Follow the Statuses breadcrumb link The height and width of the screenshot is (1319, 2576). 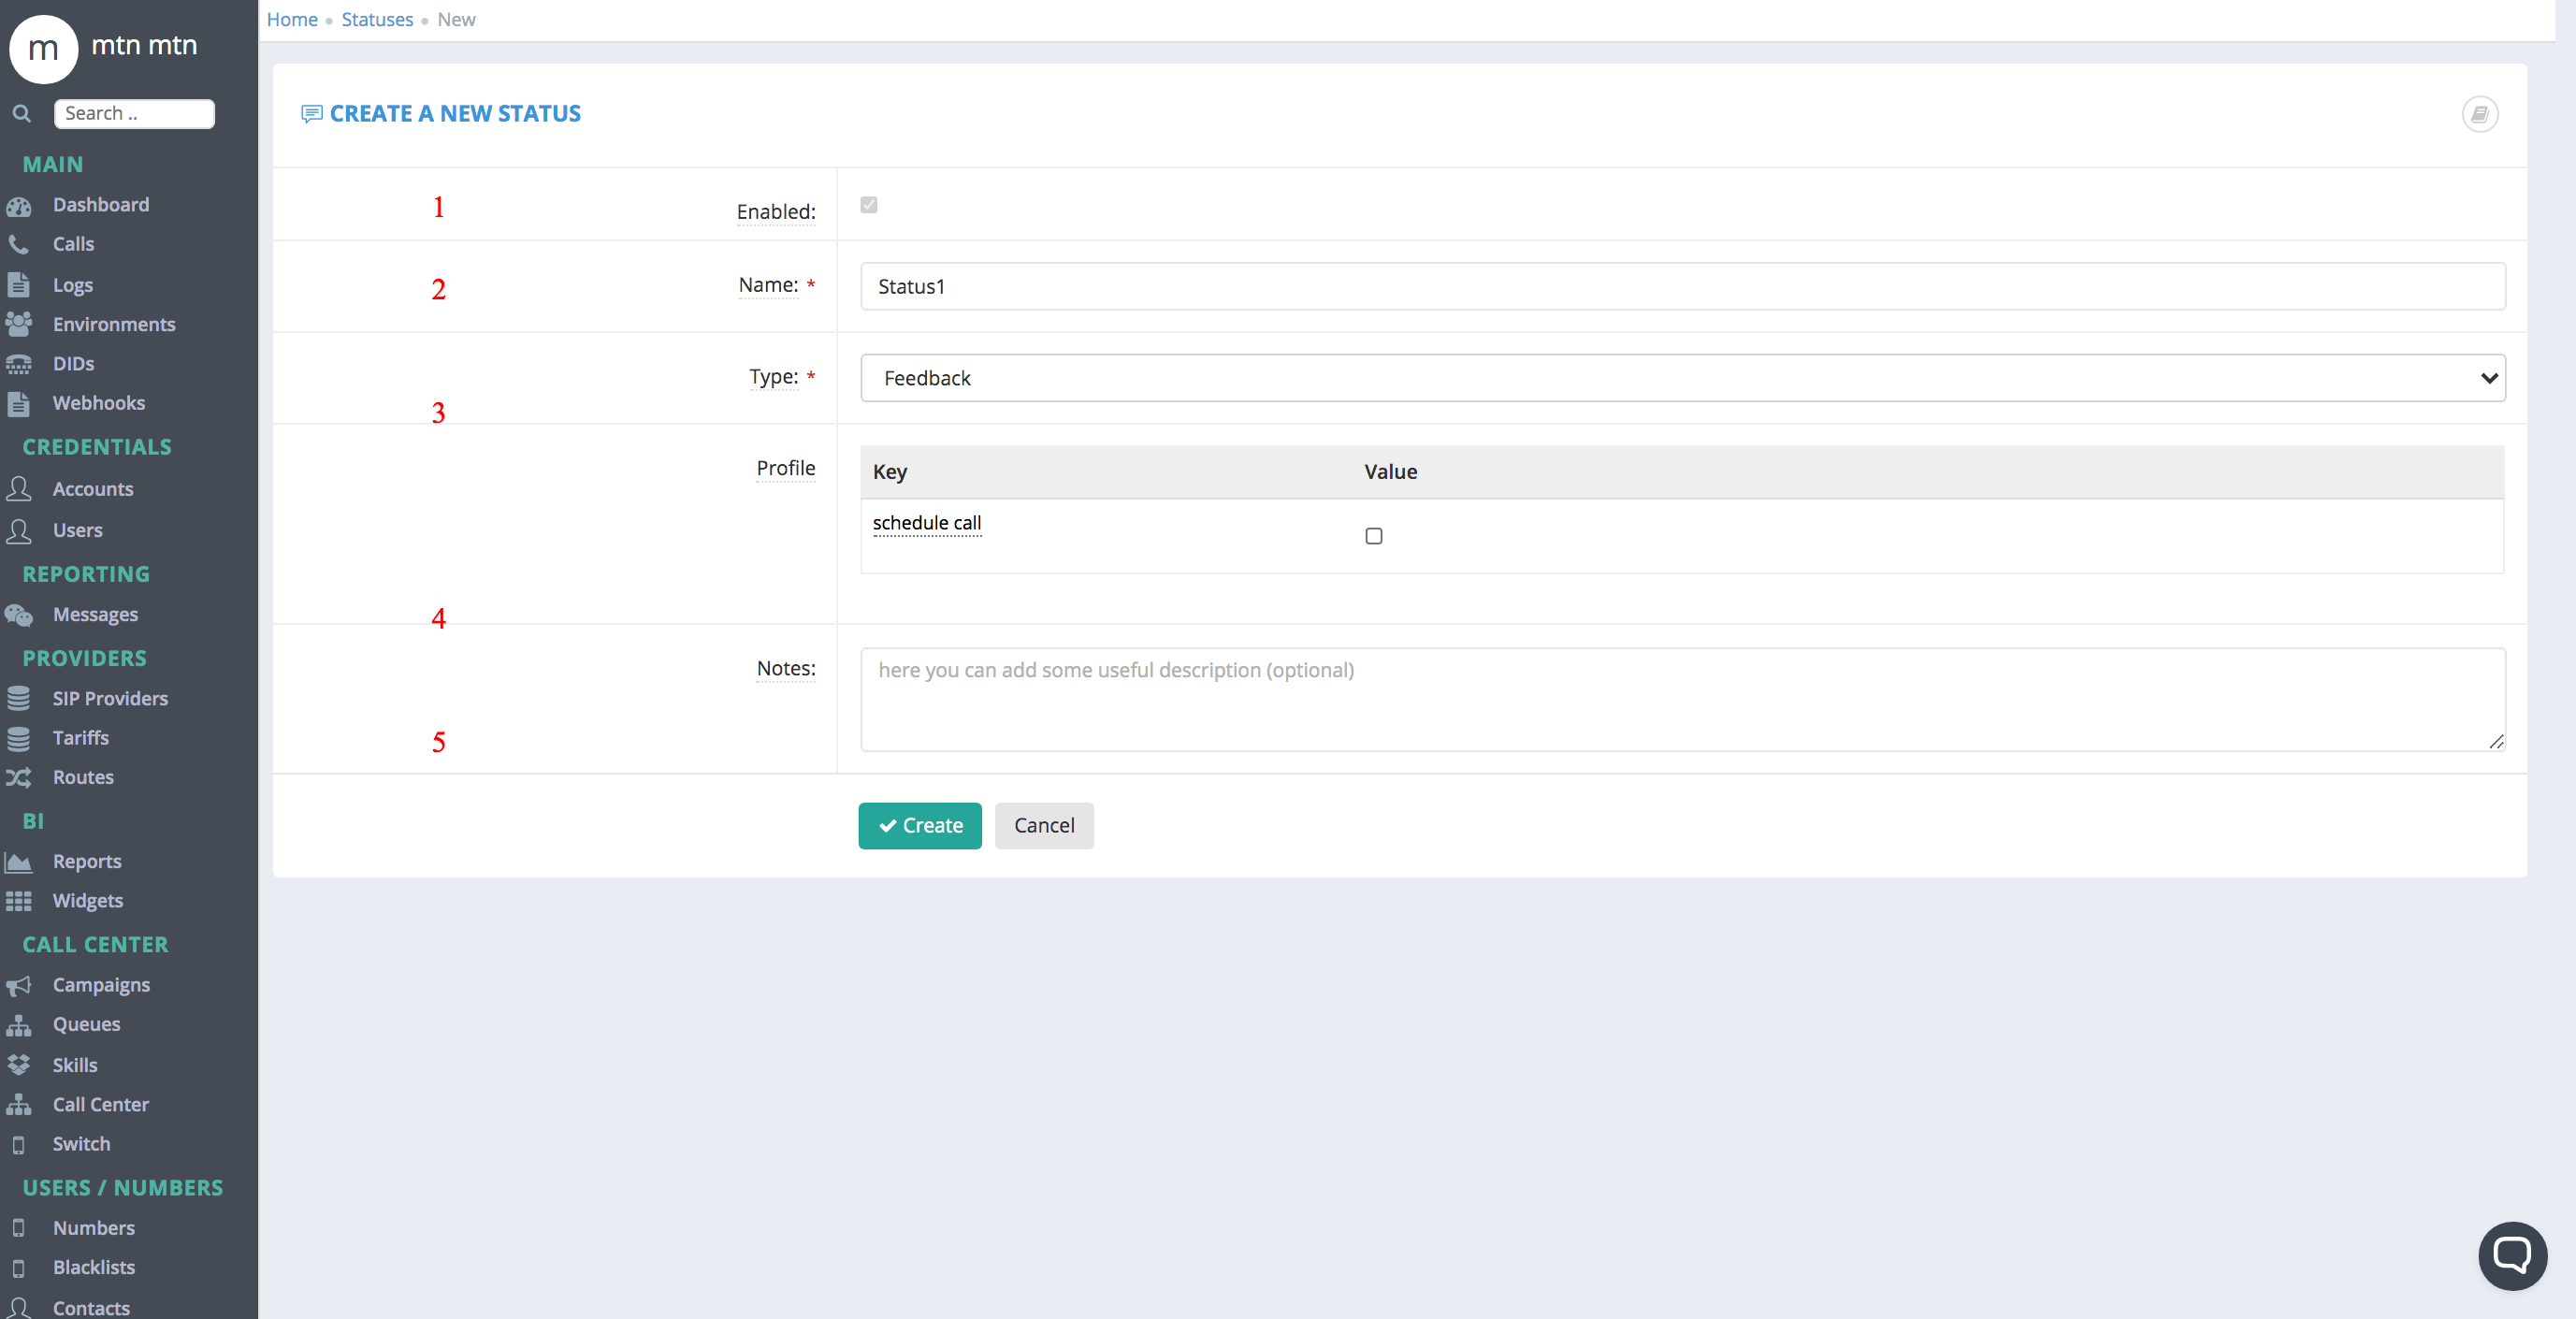(x=377, y=20)
